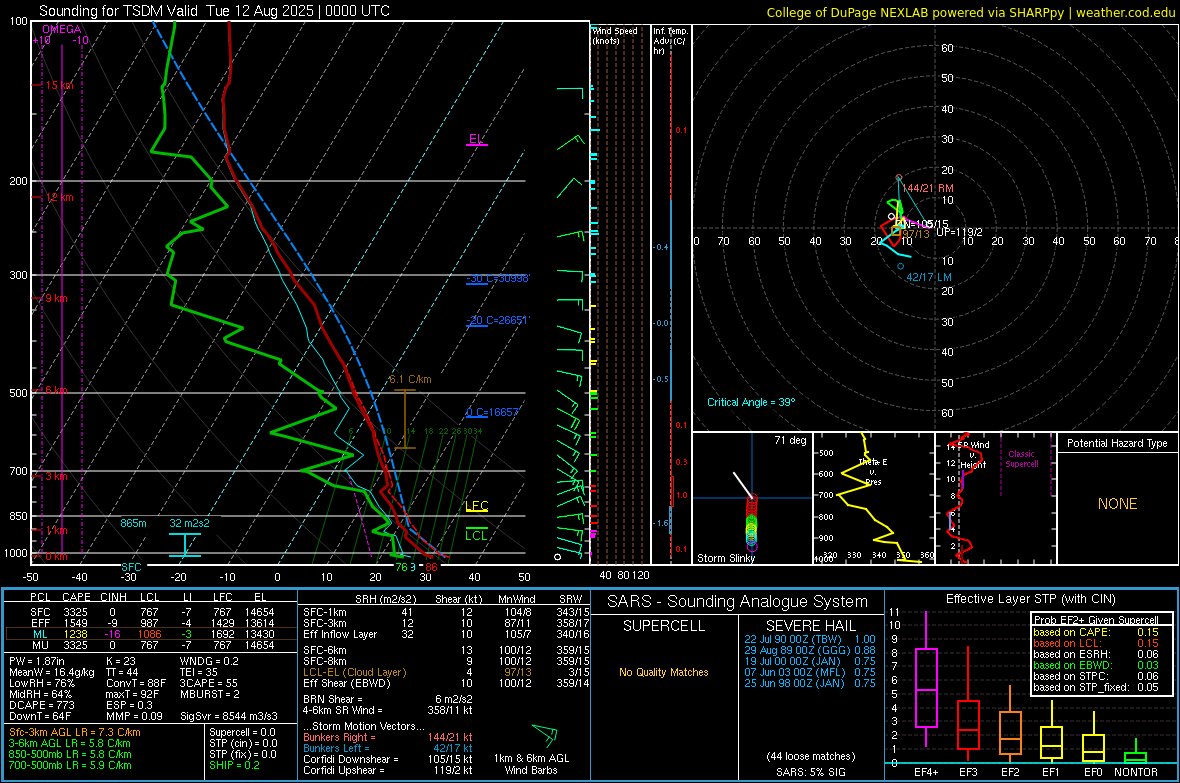Click the MU parcel row label
Screen dimensions: 1180x783
[x=40, y=645]
